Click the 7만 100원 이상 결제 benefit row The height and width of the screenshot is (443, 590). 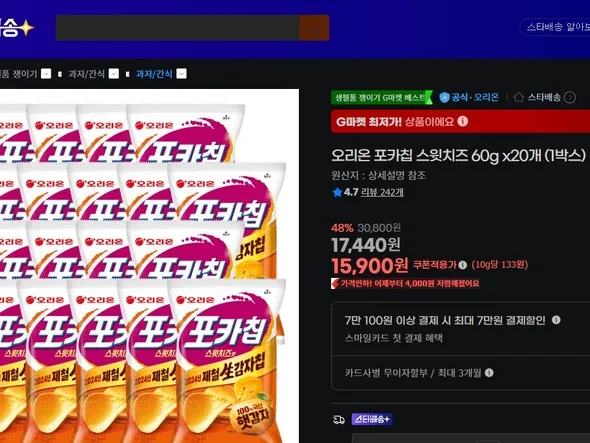tap(461, 329)
